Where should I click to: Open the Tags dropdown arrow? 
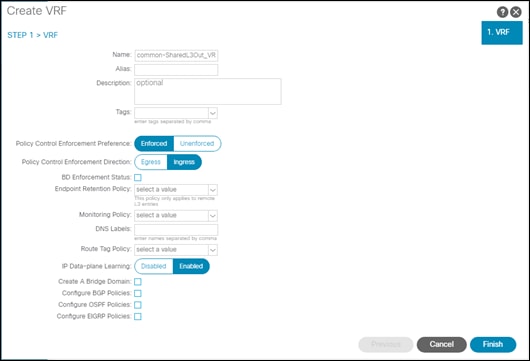[x=213, y=113]
